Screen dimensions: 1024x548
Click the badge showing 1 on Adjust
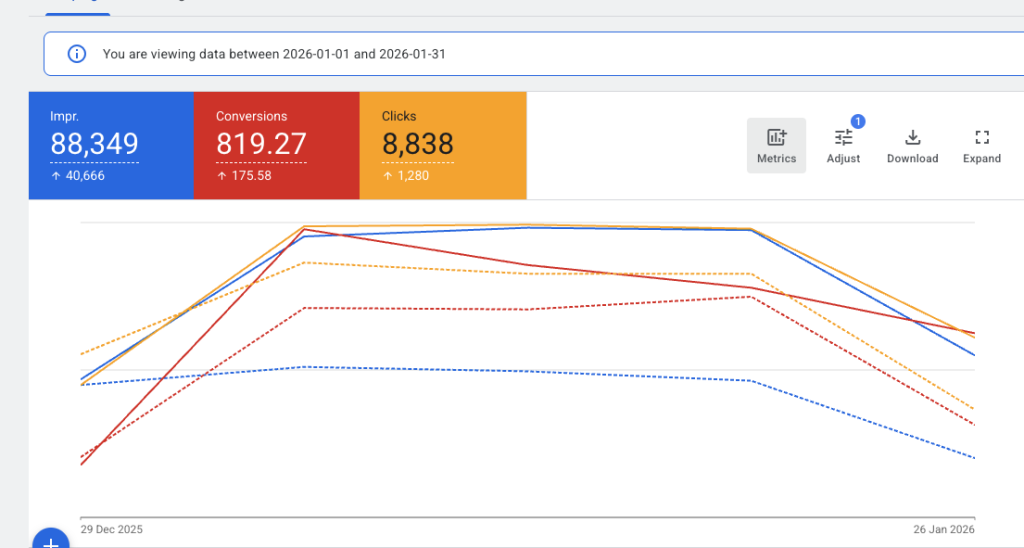[x=858, y=122]
